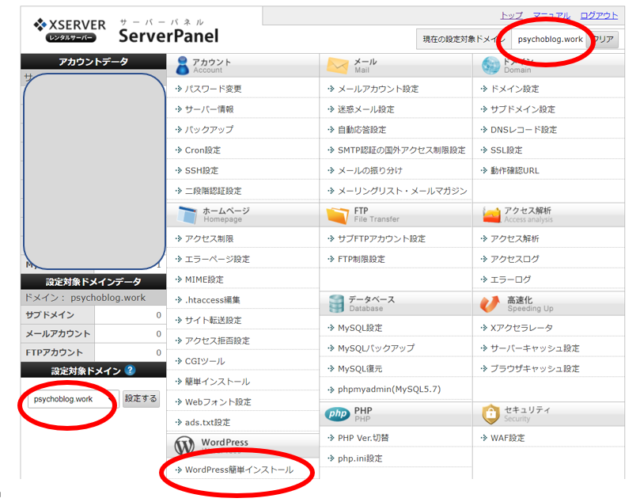Viewport: 640px width, 502px height.
Task: Open MySQL設定
Action: coord(360,328)
